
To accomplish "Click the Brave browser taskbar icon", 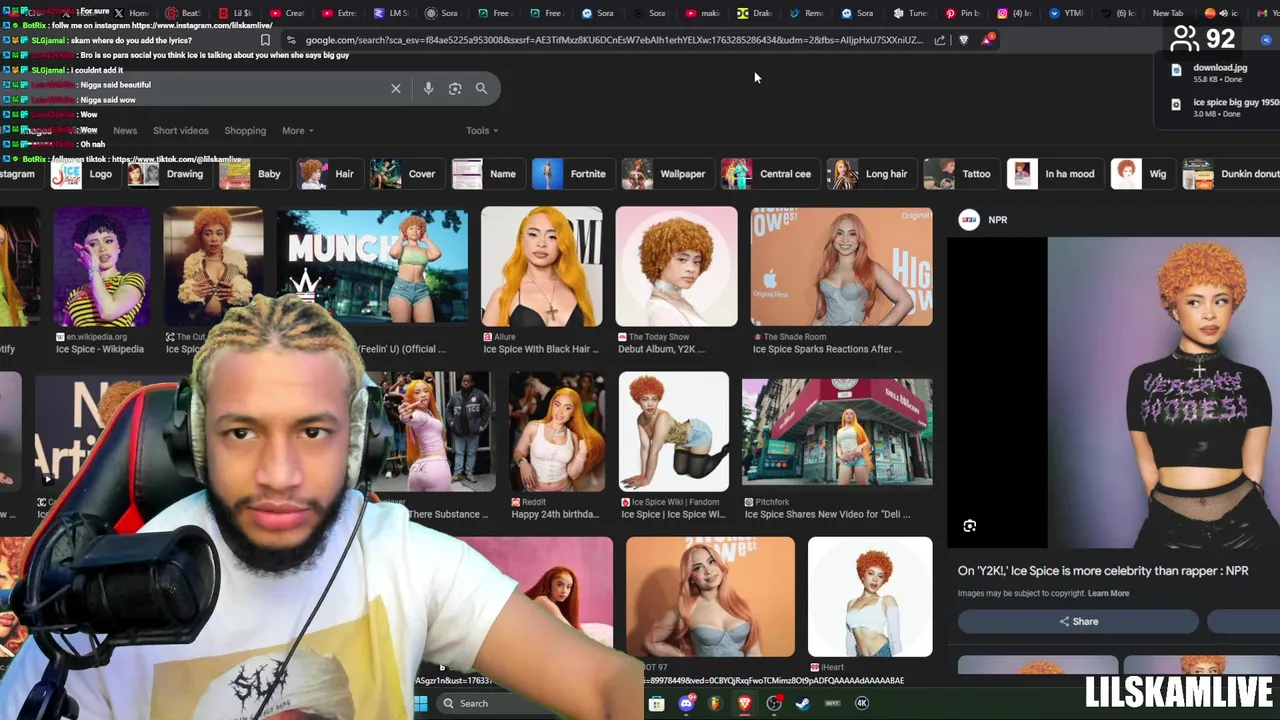I will [x=744, y=704].
